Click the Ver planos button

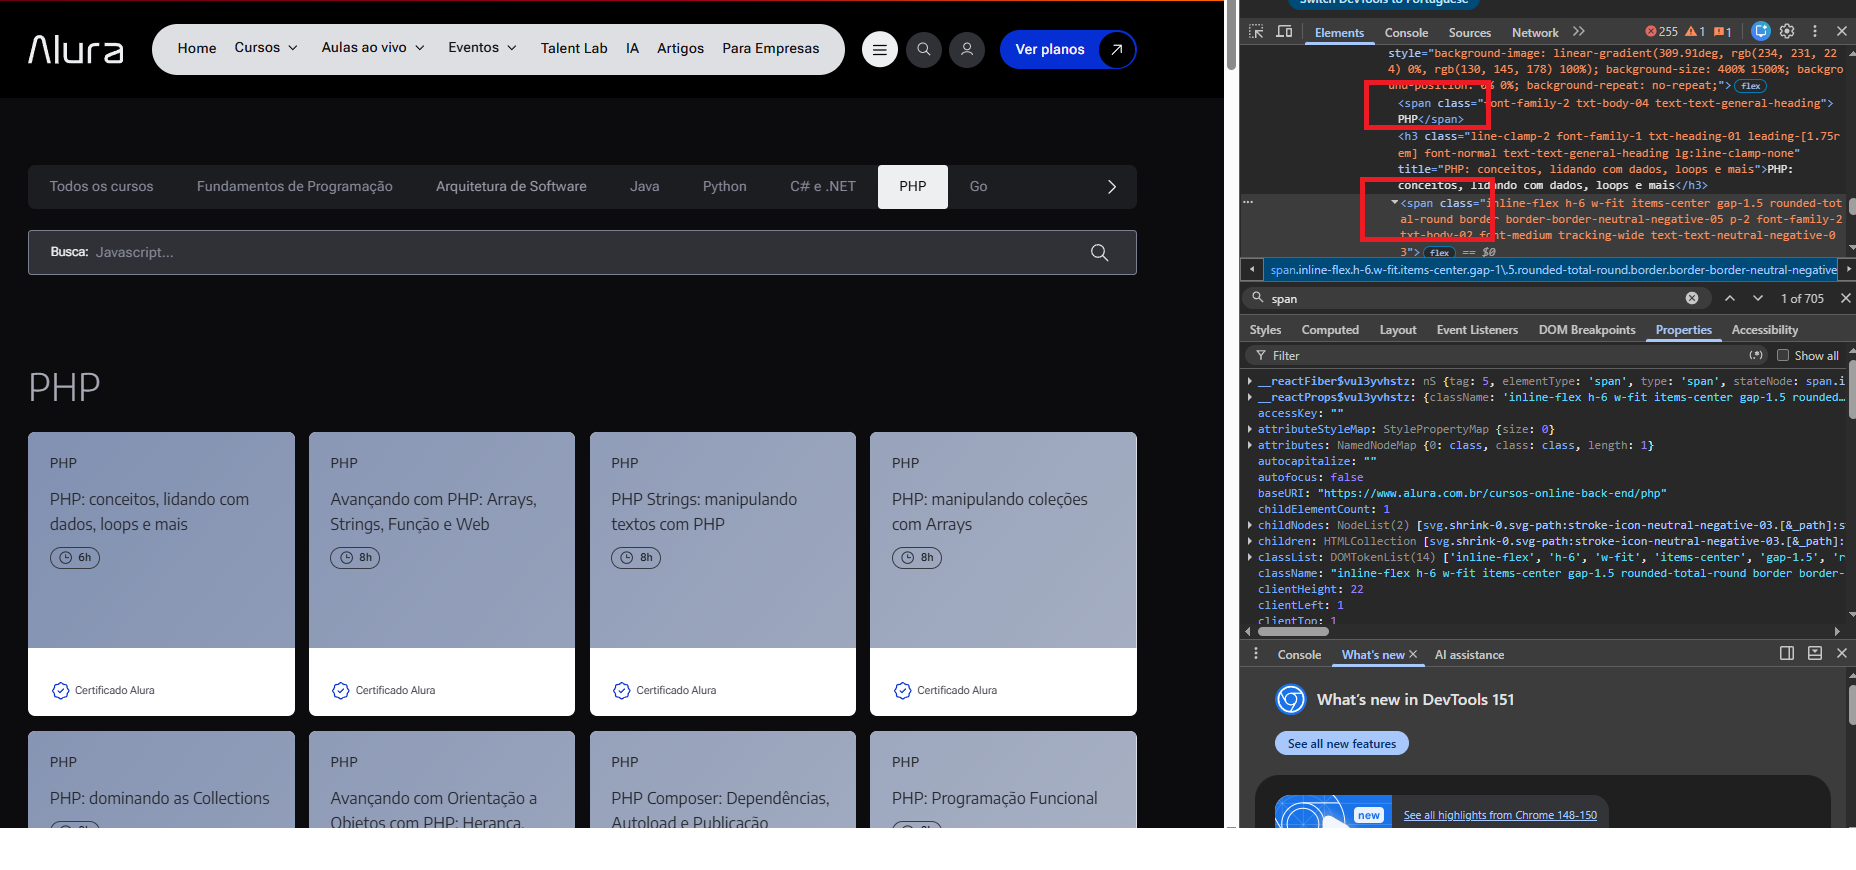(1068, 49)
